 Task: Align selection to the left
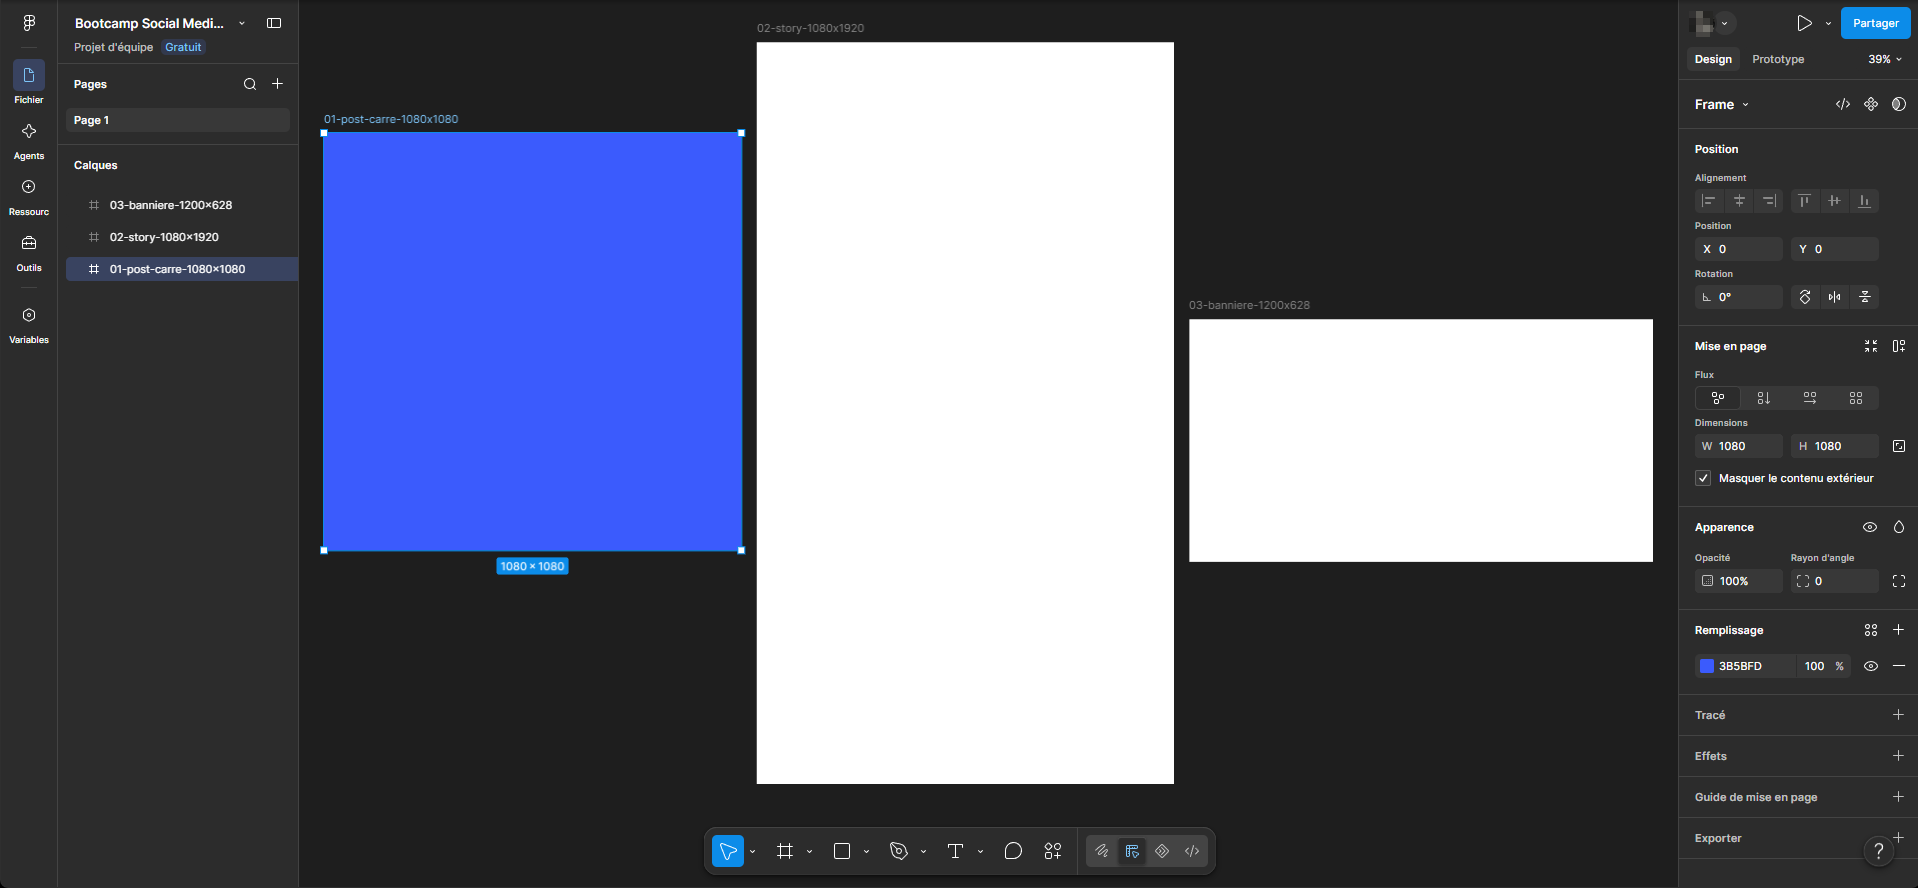[1709, 201]
